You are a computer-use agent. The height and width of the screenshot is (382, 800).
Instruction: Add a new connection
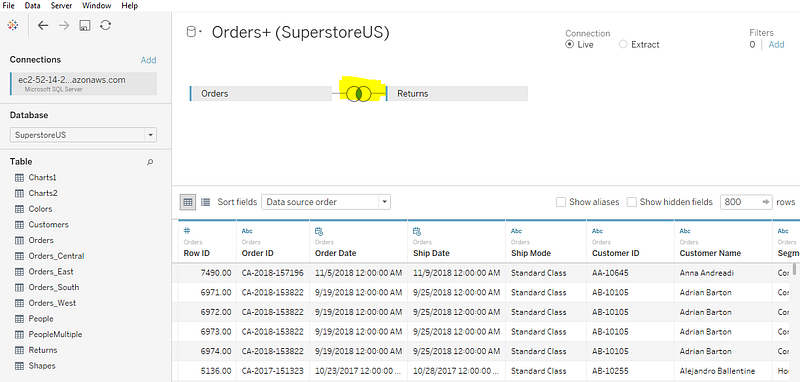(x=148, y=60)
